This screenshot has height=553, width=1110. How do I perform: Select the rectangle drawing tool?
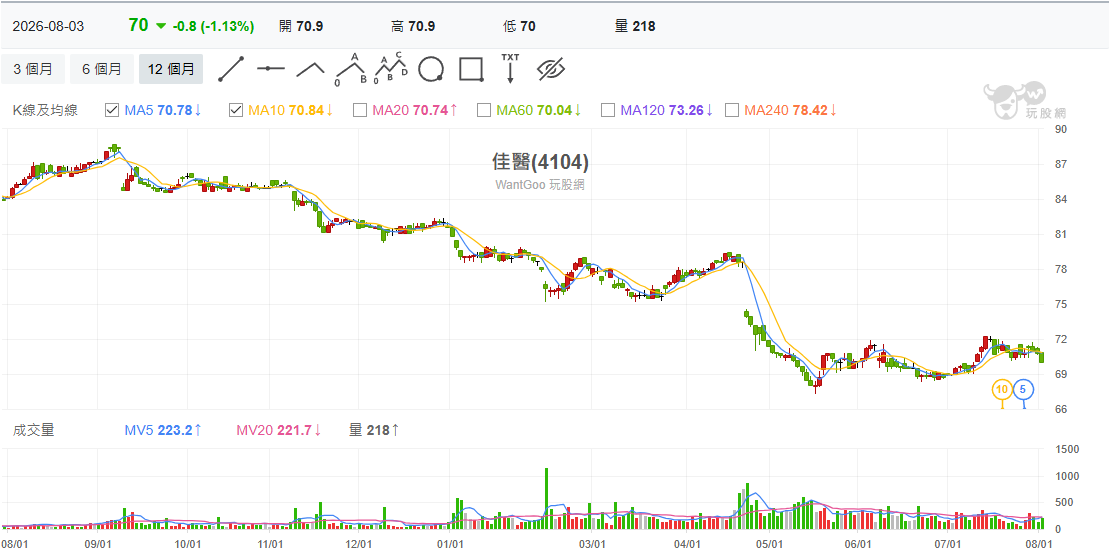pos(471,69)
